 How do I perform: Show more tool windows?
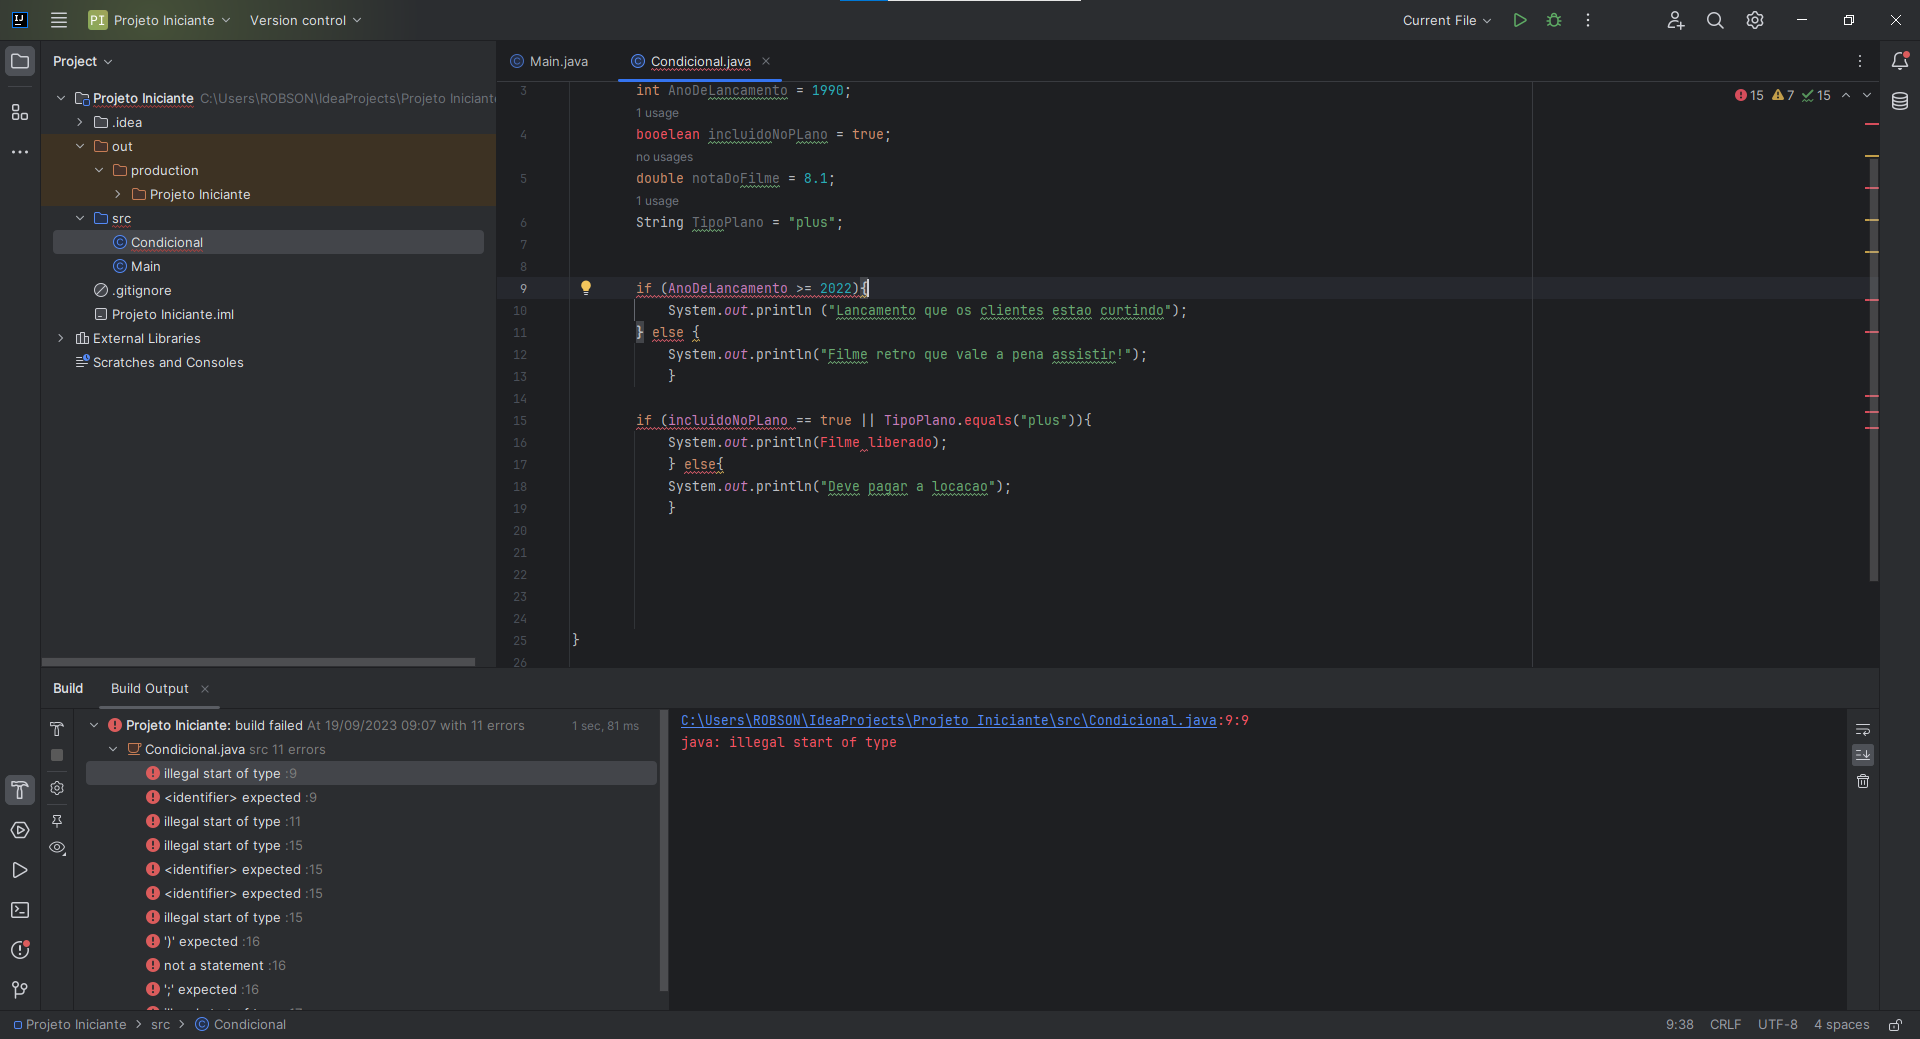pos(20,152)
